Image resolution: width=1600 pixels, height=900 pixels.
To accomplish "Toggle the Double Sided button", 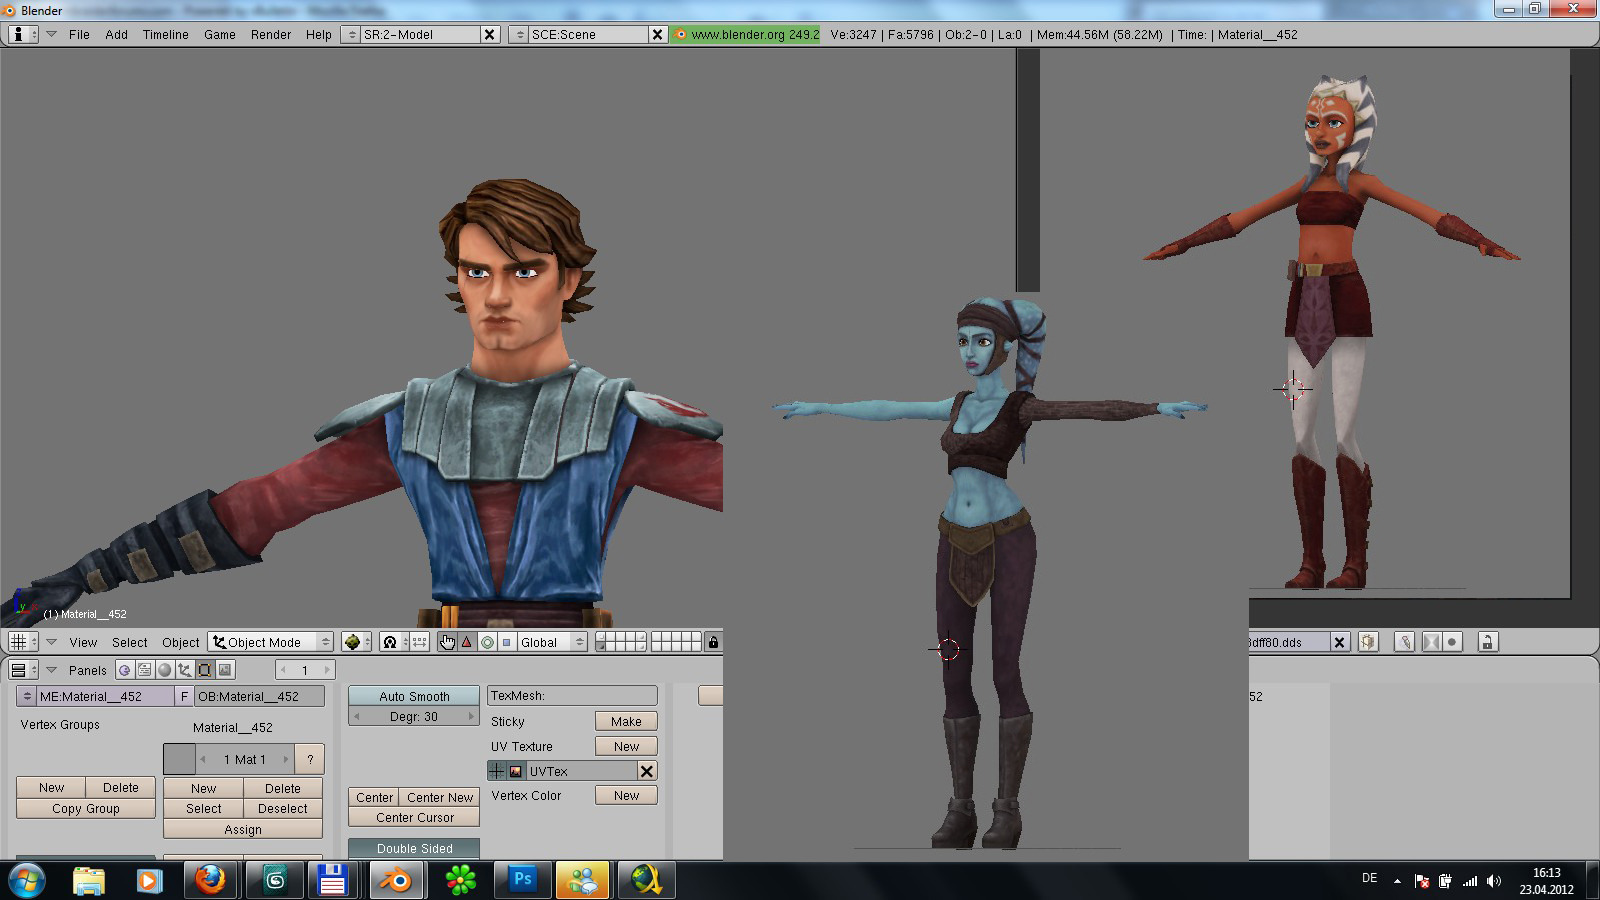I will point(414,848).
